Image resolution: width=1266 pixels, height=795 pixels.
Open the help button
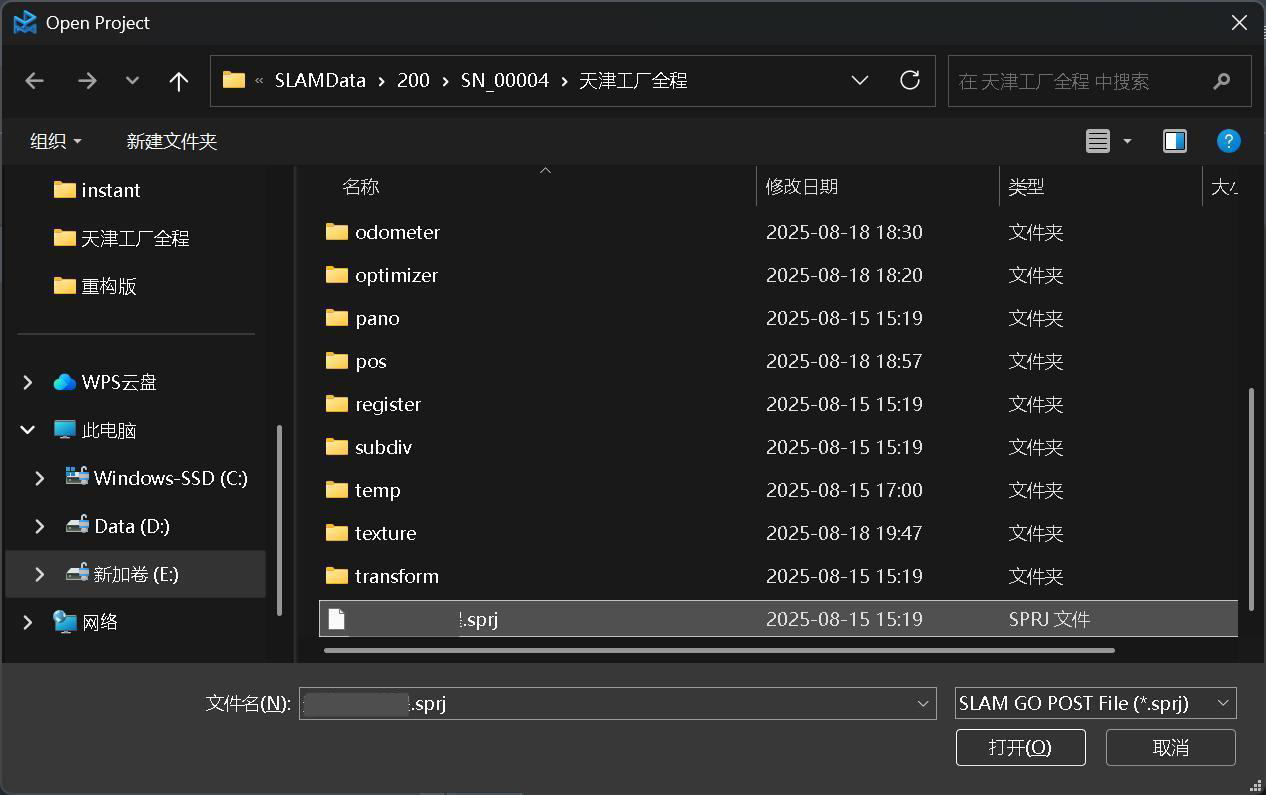[x=1228, y=141]
